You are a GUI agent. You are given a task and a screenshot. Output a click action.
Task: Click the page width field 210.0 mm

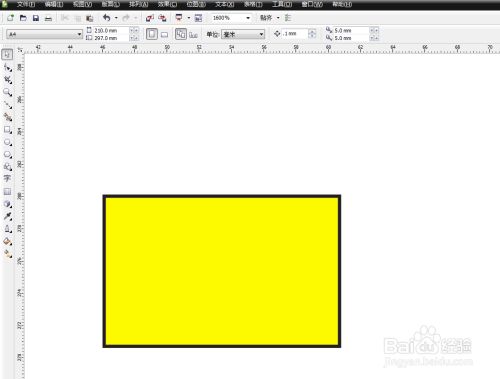[111, 30]
